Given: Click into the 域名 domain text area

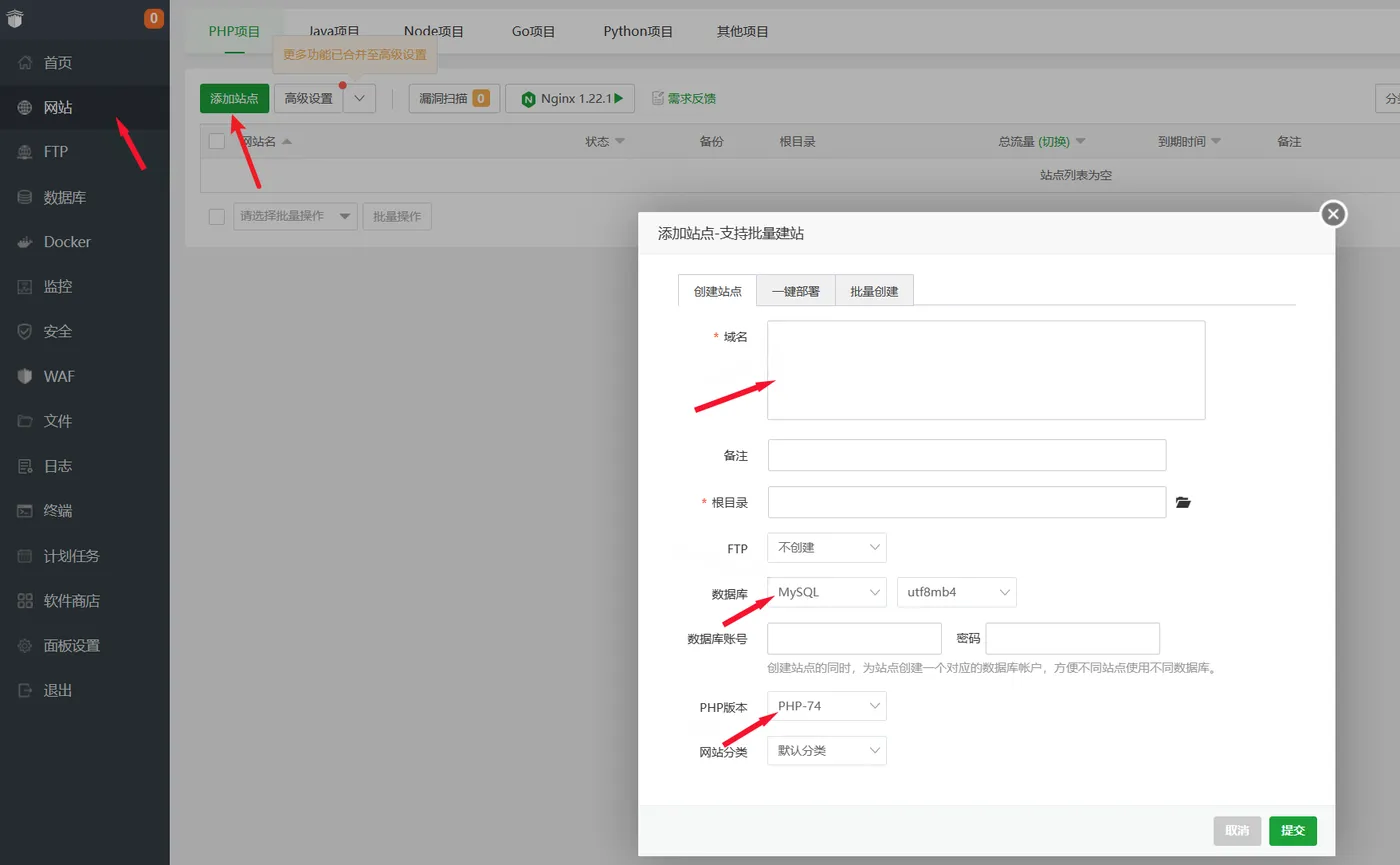Looking at the screenshot, I should [x=986, y=370].
